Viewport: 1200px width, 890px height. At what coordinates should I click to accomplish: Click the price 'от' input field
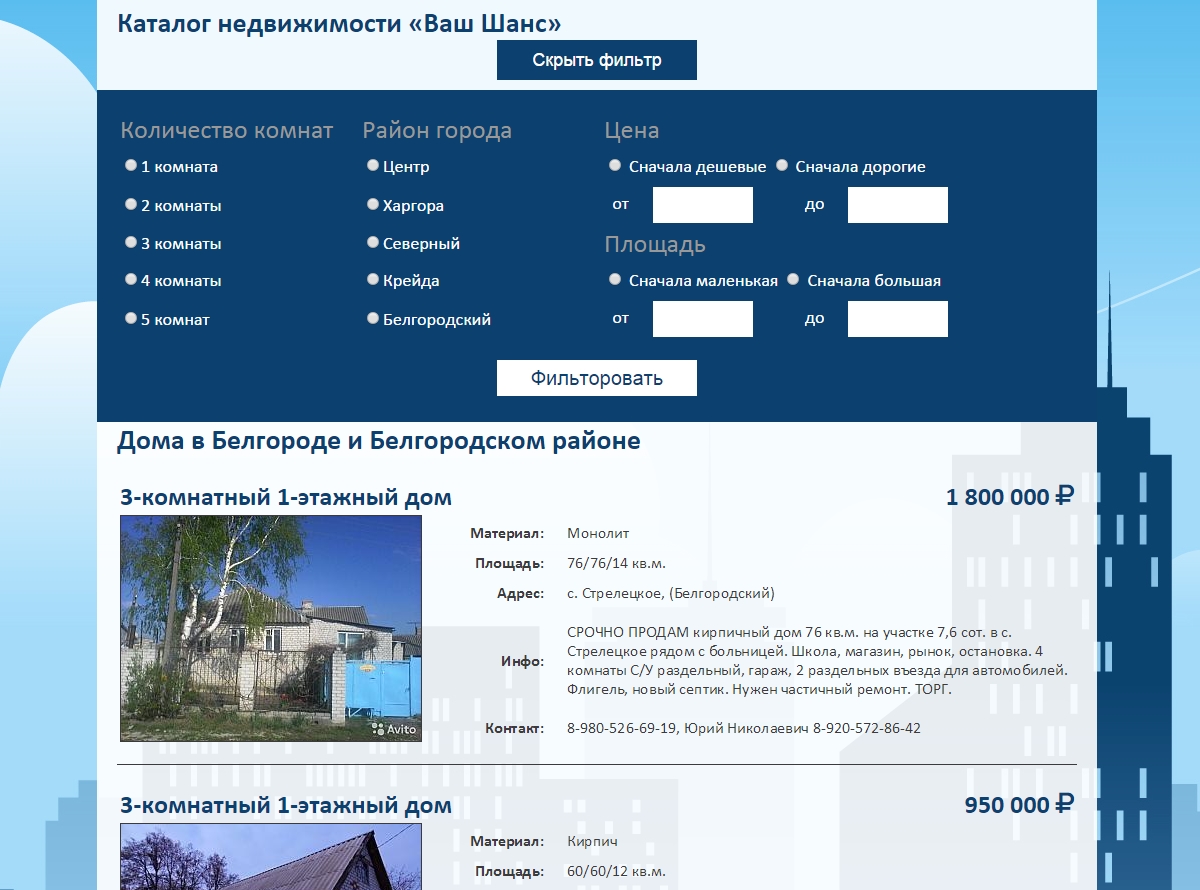pos(702,205)
